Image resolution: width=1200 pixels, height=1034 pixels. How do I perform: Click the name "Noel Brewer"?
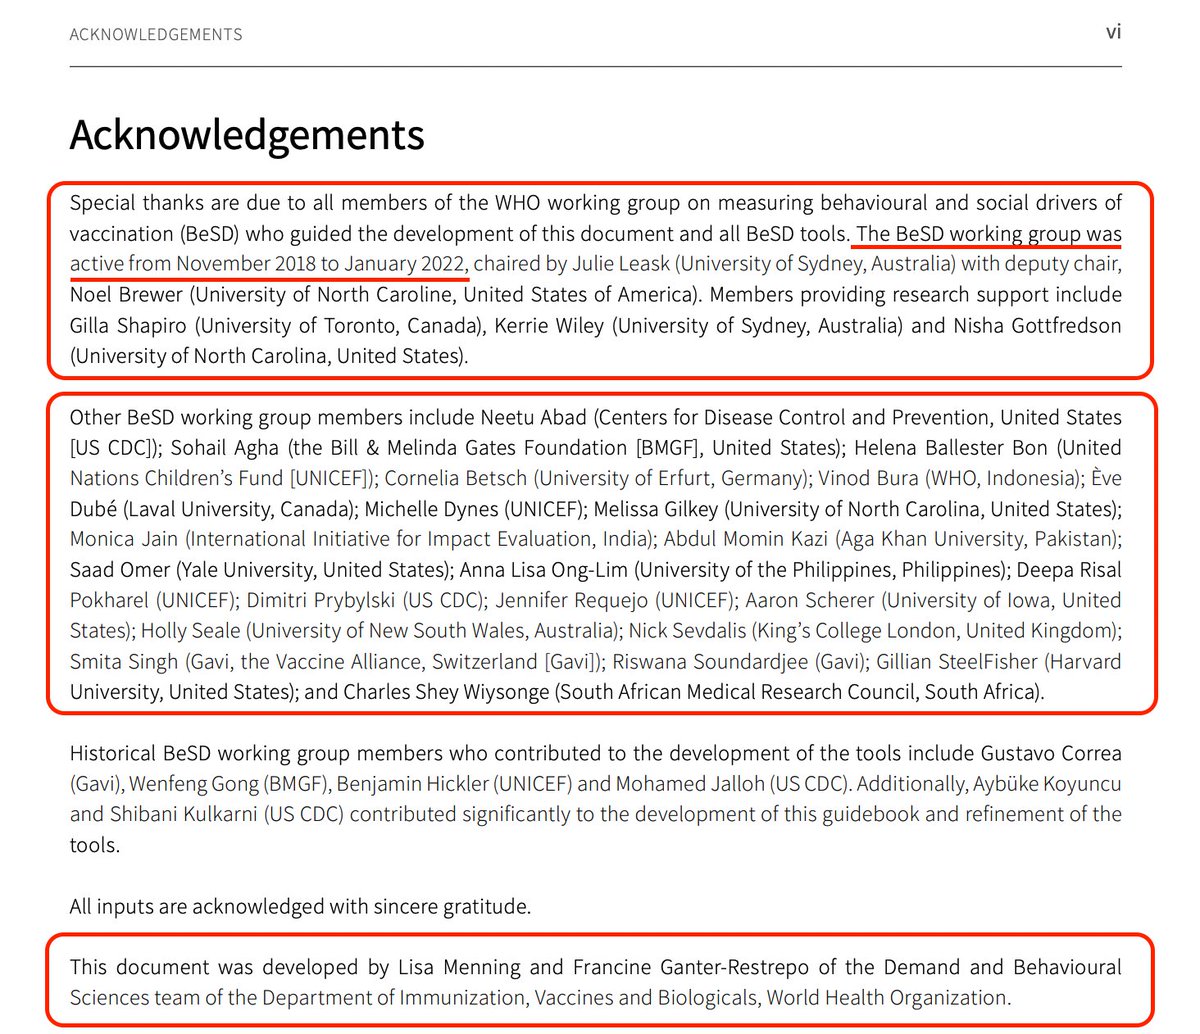[x=127, y=295]
